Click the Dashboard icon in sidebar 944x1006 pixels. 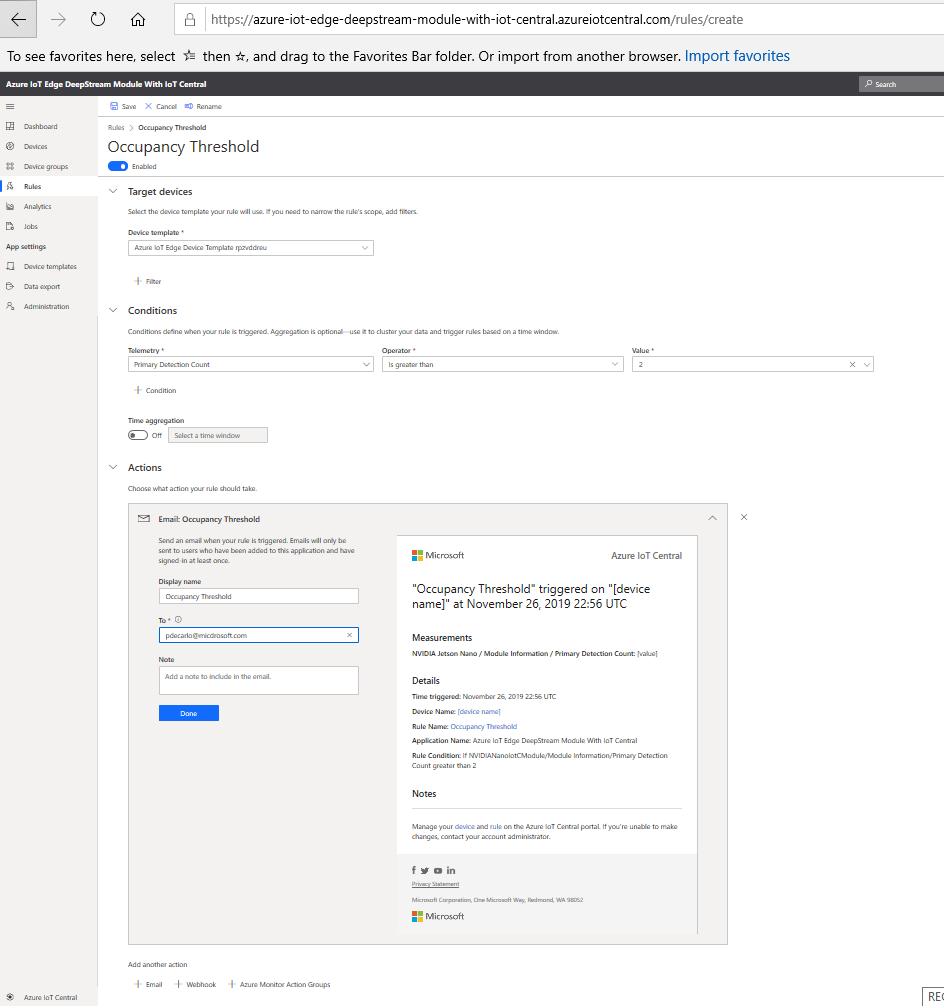click(10, 126)
